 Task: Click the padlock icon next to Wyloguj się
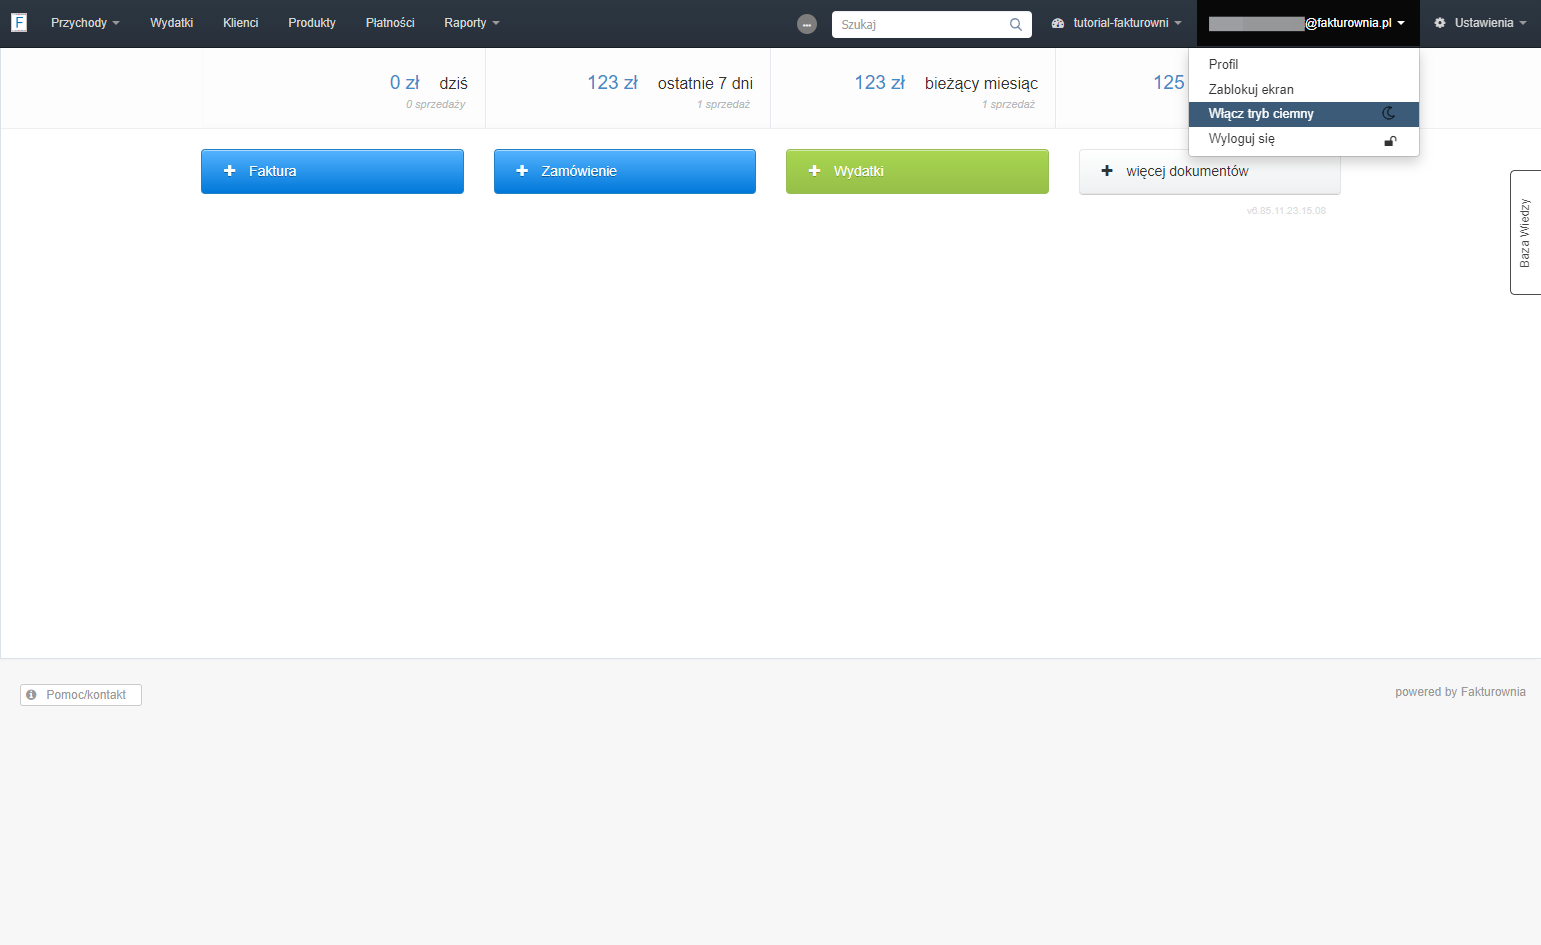(x=1390, y=141)
